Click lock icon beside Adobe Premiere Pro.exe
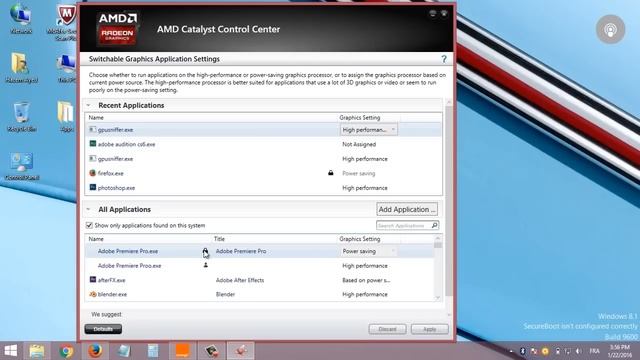The image size is (640, 360). coord(205,251)
